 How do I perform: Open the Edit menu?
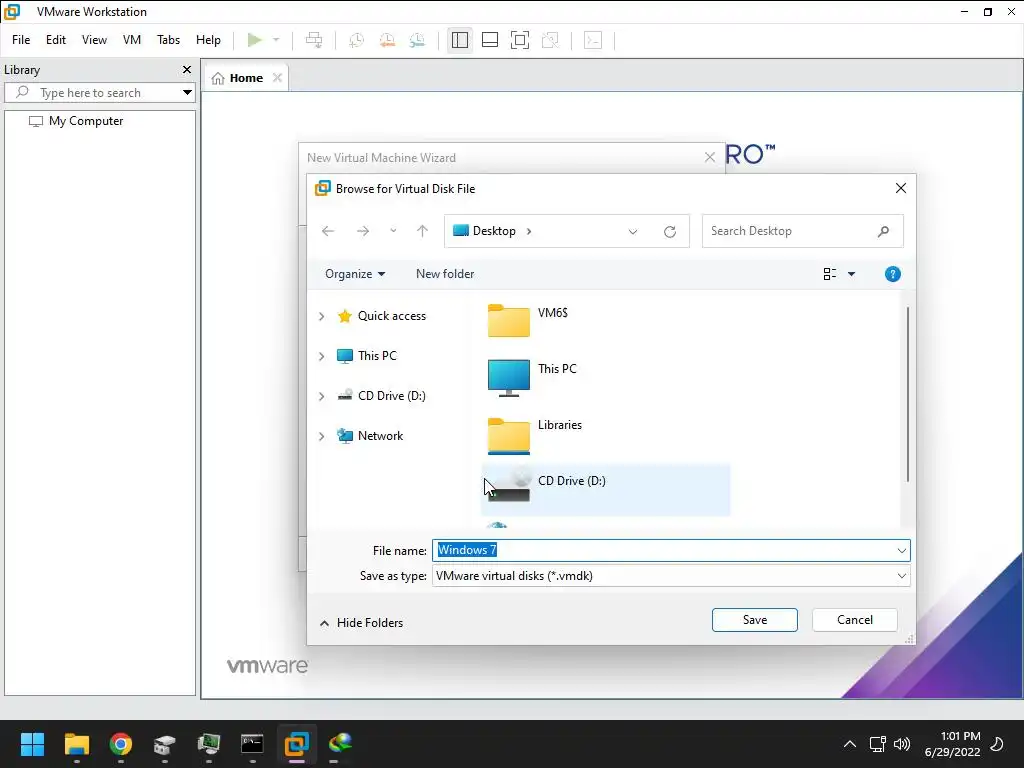[x=56, y=40]
